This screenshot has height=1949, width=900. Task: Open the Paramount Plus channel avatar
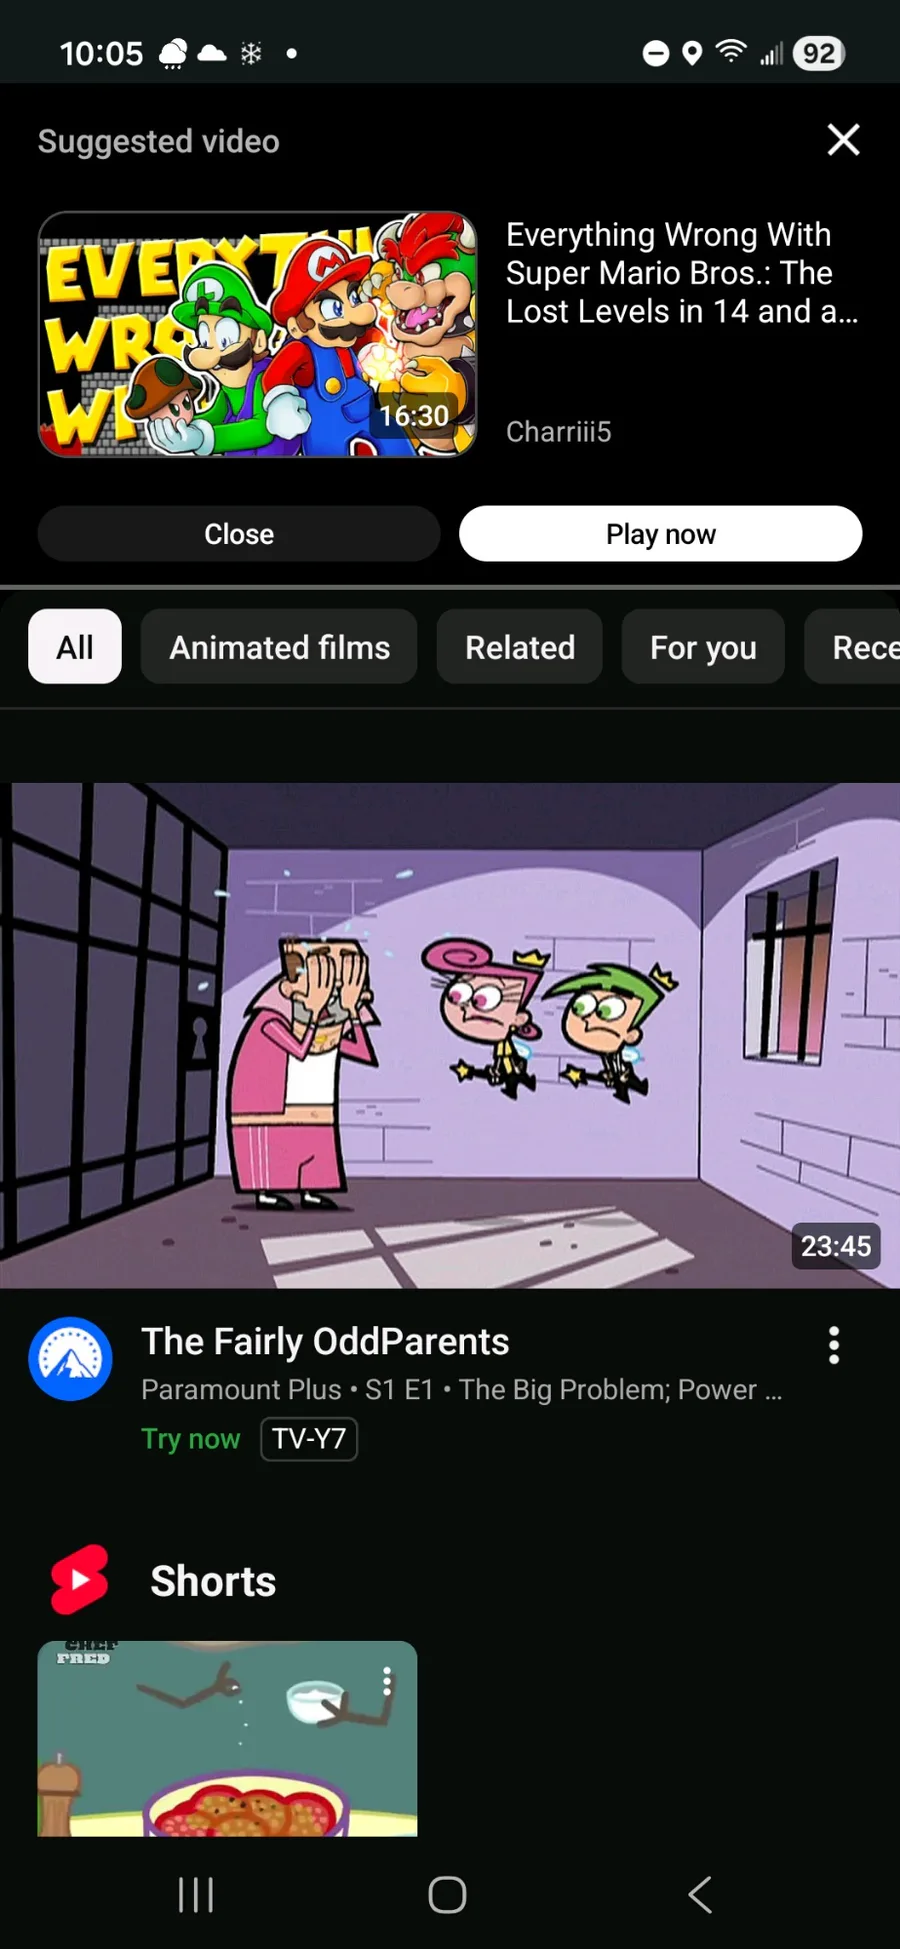(x=70, y=1358)
